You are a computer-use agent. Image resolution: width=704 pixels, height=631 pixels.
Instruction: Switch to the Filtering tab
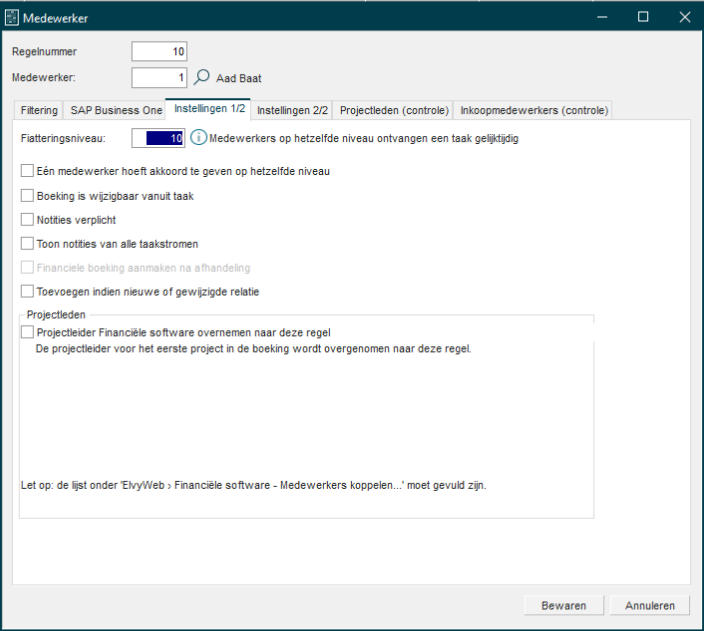[39, 110]
